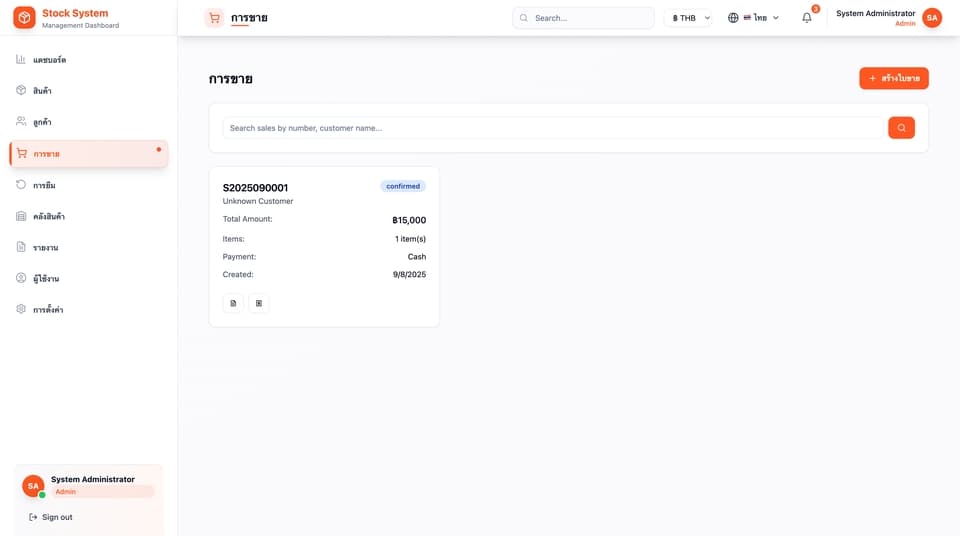
Task: Open the THB currency dropdown
Action: (x=689, y=18)
